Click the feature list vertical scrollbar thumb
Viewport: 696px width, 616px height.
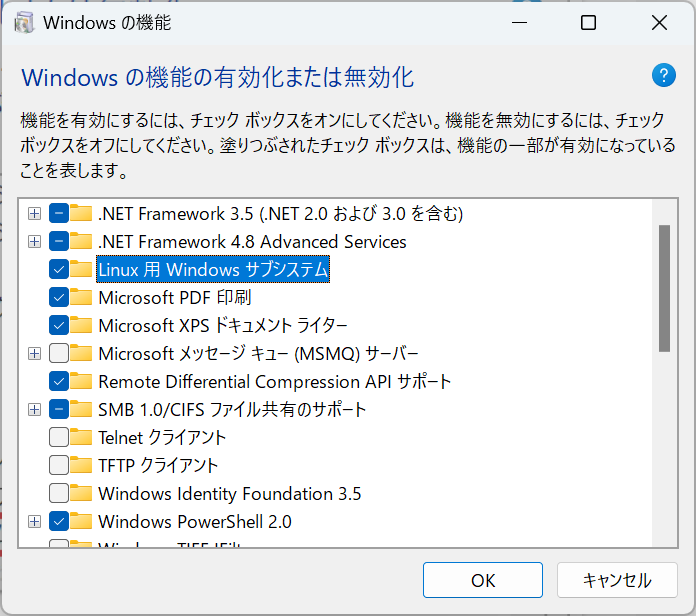coord(664,288)
